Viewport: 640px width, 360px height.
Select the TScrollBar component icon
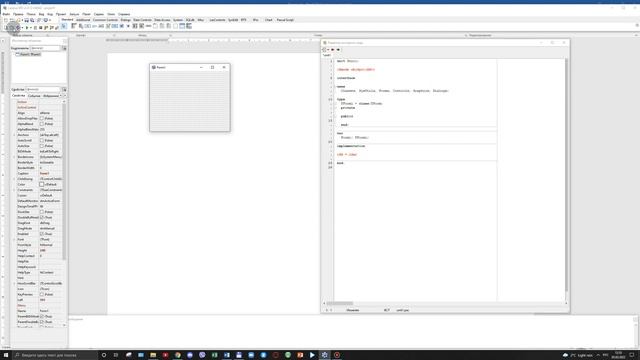coord(148,26)
